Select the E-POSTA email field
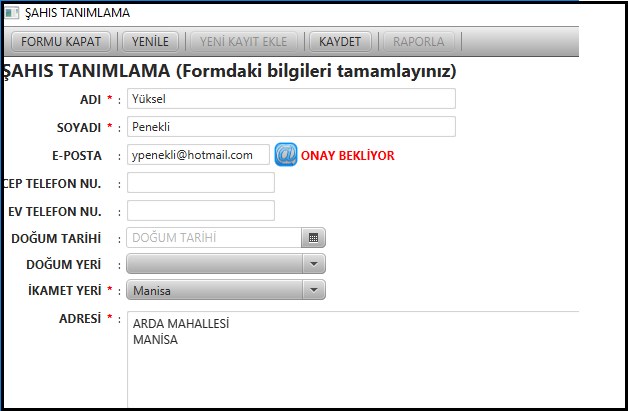Screen dimensions: 628x411 [x=198, y=155]
